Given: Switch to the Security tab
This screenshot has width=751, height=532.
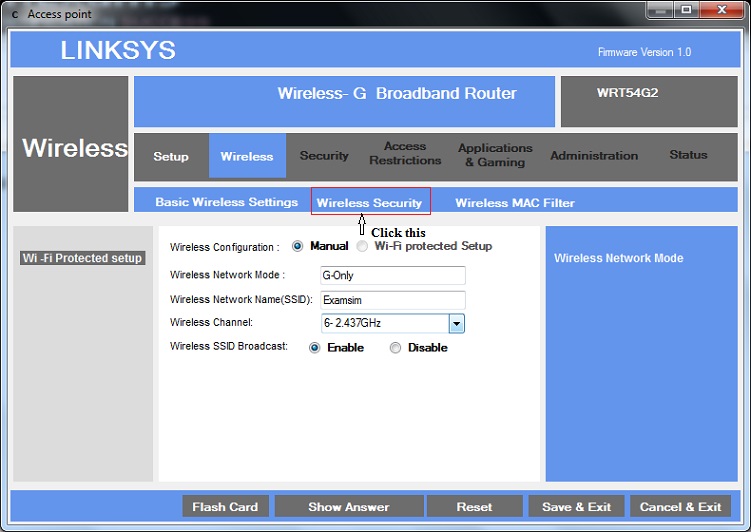Looking at the screenshot, I should point(324,156).
